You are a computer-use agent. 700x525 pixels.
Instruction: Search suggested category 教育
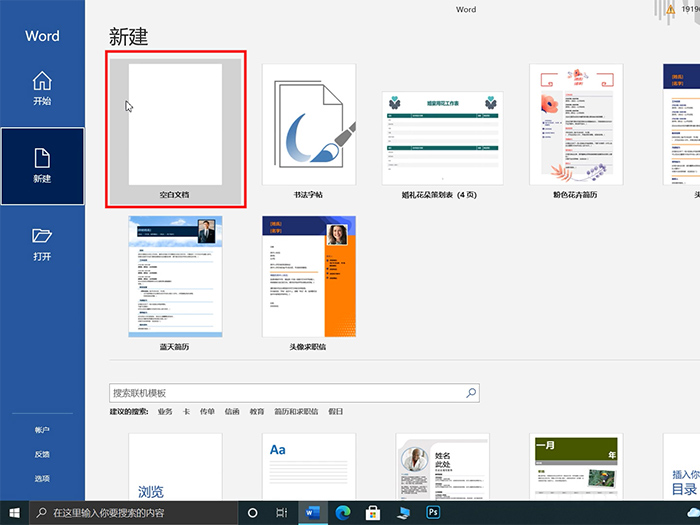click(257, 412)
